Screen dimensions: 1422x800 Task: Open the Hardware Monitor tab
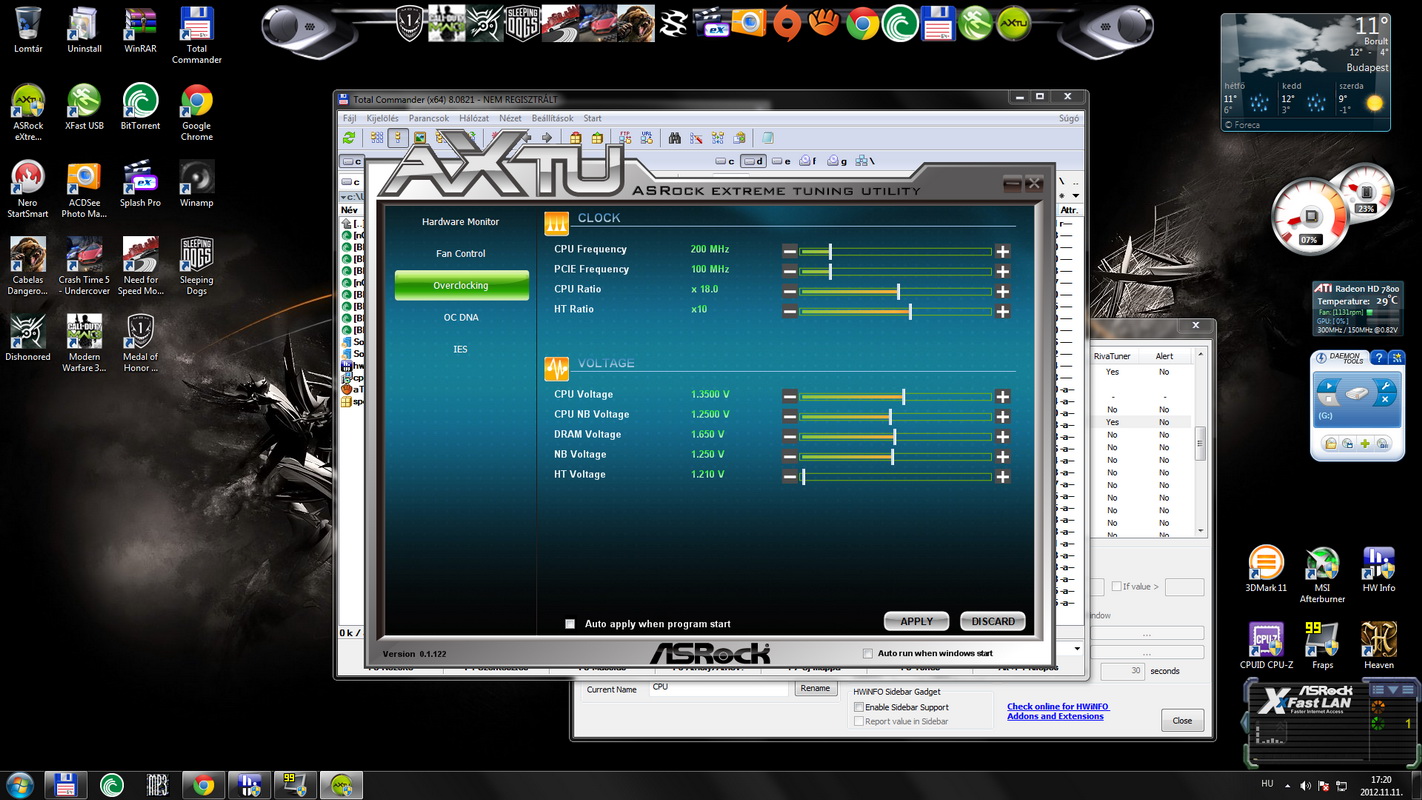tap(461, 222)
